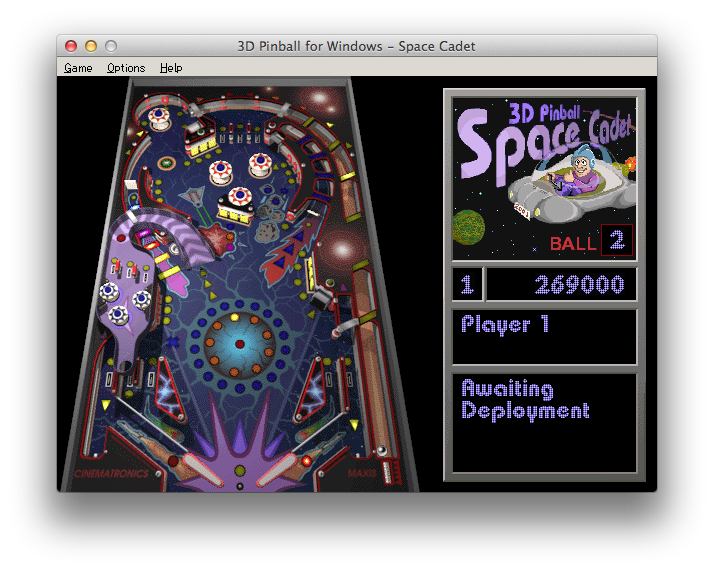This screenshot has width=714, height=571.
Task: Click the red light beside the right flipper
Action: [x=307, y=461]
